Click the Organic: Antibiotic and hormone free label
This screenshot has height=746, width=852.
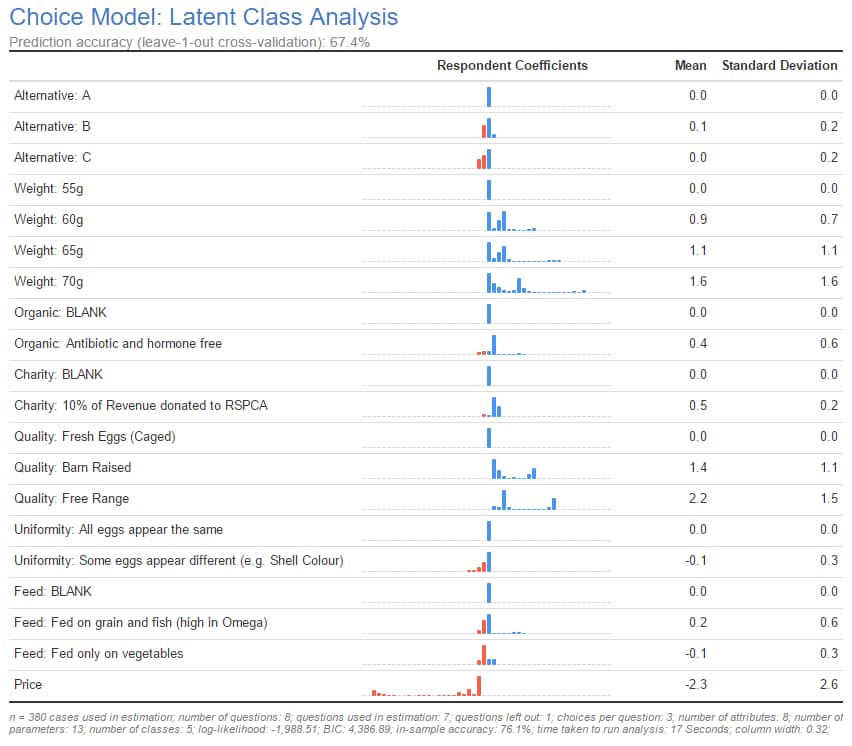[118, 344]
